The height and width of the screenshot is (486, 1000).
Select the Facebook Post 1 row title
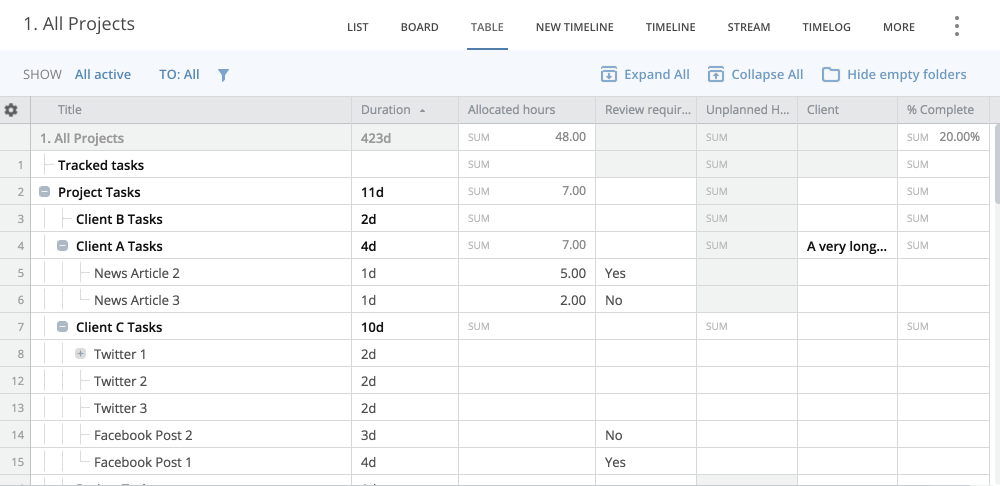tap(143, 462)
